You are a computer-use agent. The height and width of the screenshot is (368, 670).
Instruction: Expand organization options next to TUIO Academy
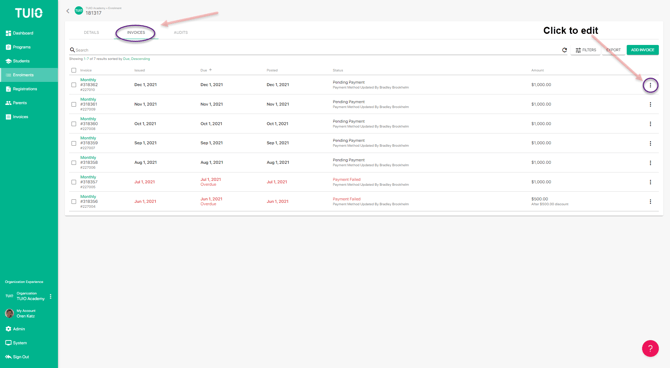click(x=51, y=296)
